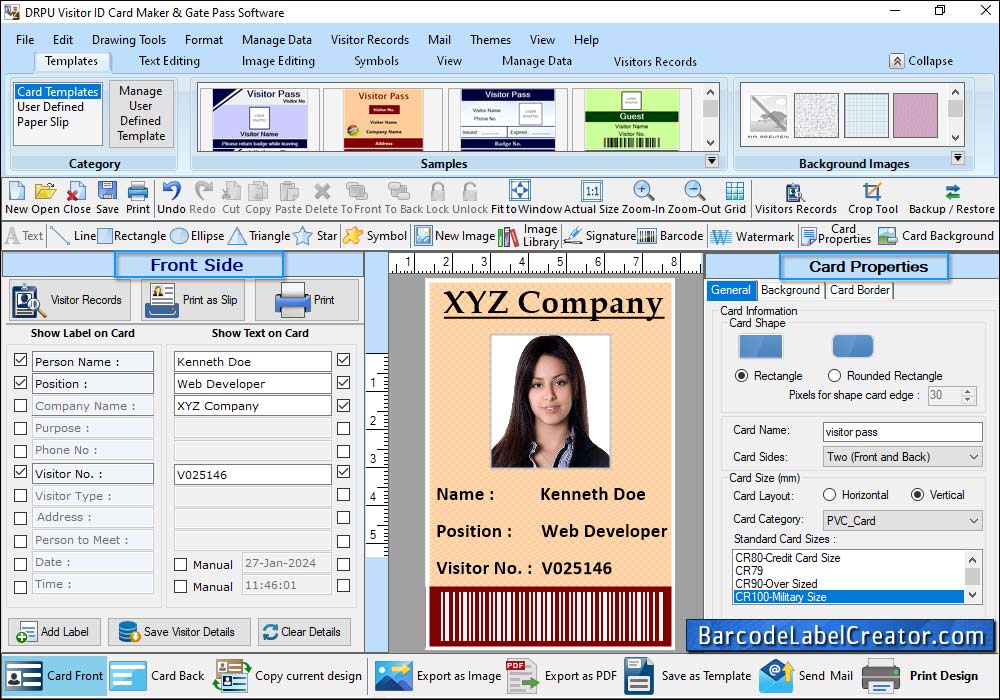The image size is (1000, 700).
Task: Check the Manual date checkbox
Action: 180,565
